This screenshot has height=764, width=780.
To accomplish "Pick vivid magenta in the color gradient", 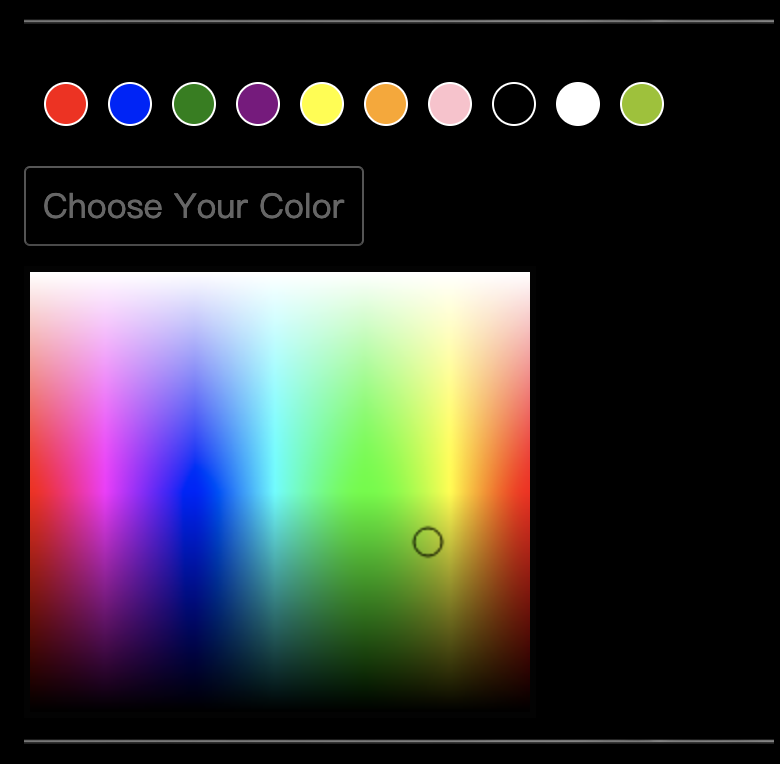I will 107,488.
